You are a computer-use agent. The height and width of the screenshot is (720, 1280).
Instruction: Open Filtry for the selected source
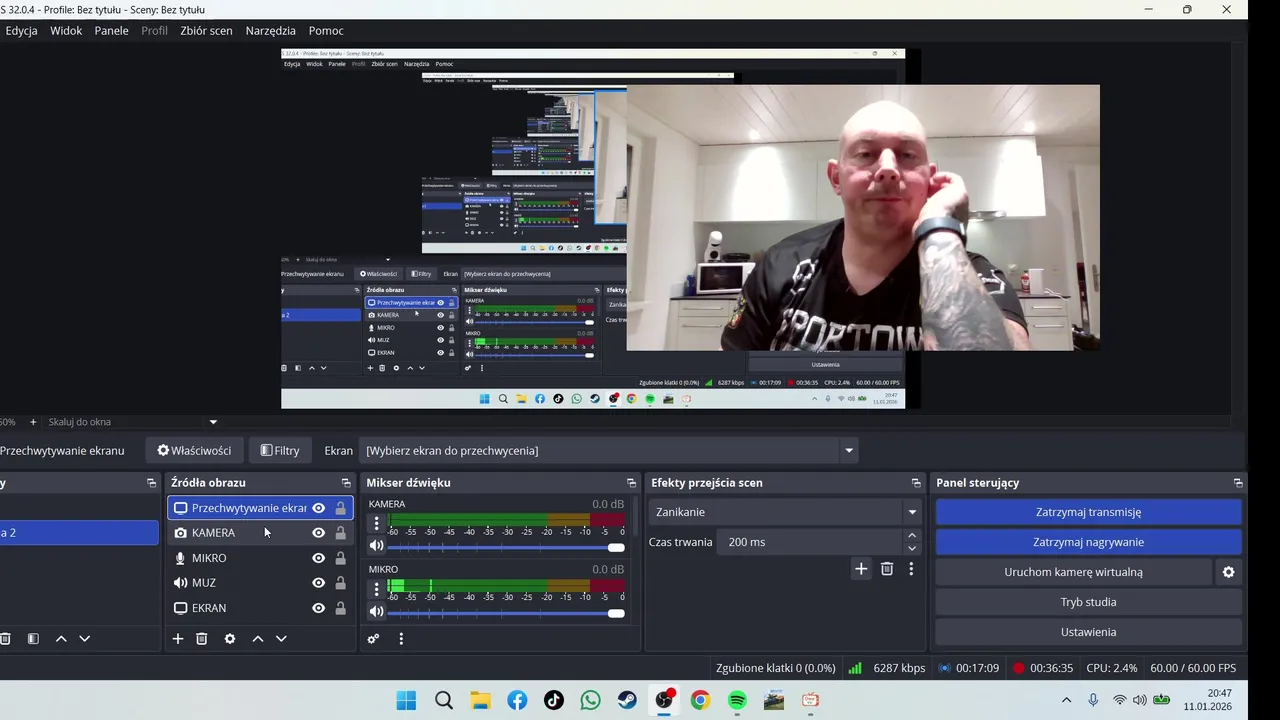[280, 451]
